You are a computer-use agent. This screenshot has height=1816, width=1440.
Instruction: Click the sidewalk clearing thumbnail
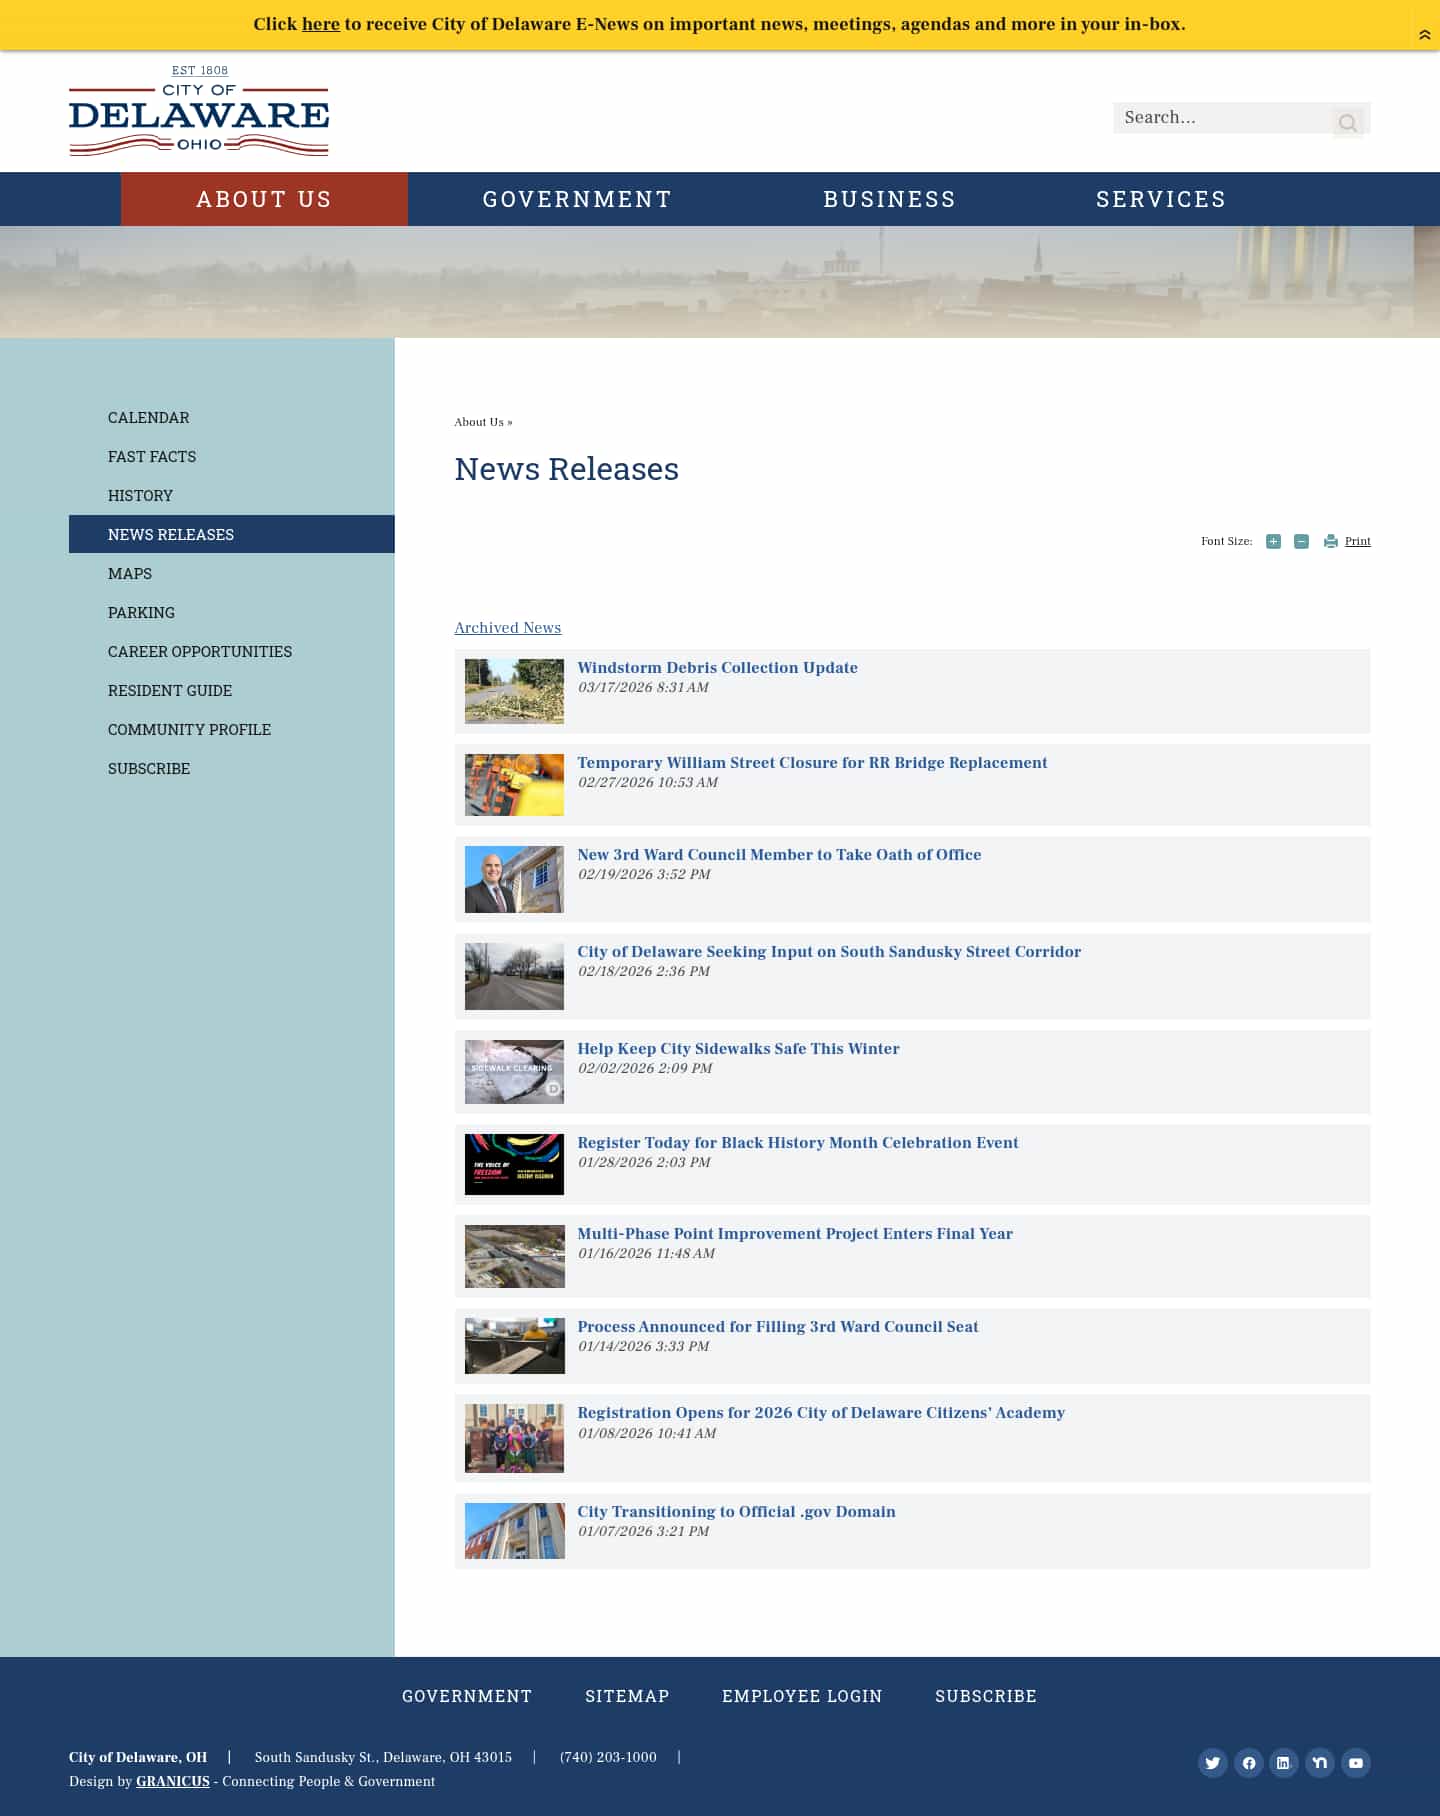(514, 1072)
